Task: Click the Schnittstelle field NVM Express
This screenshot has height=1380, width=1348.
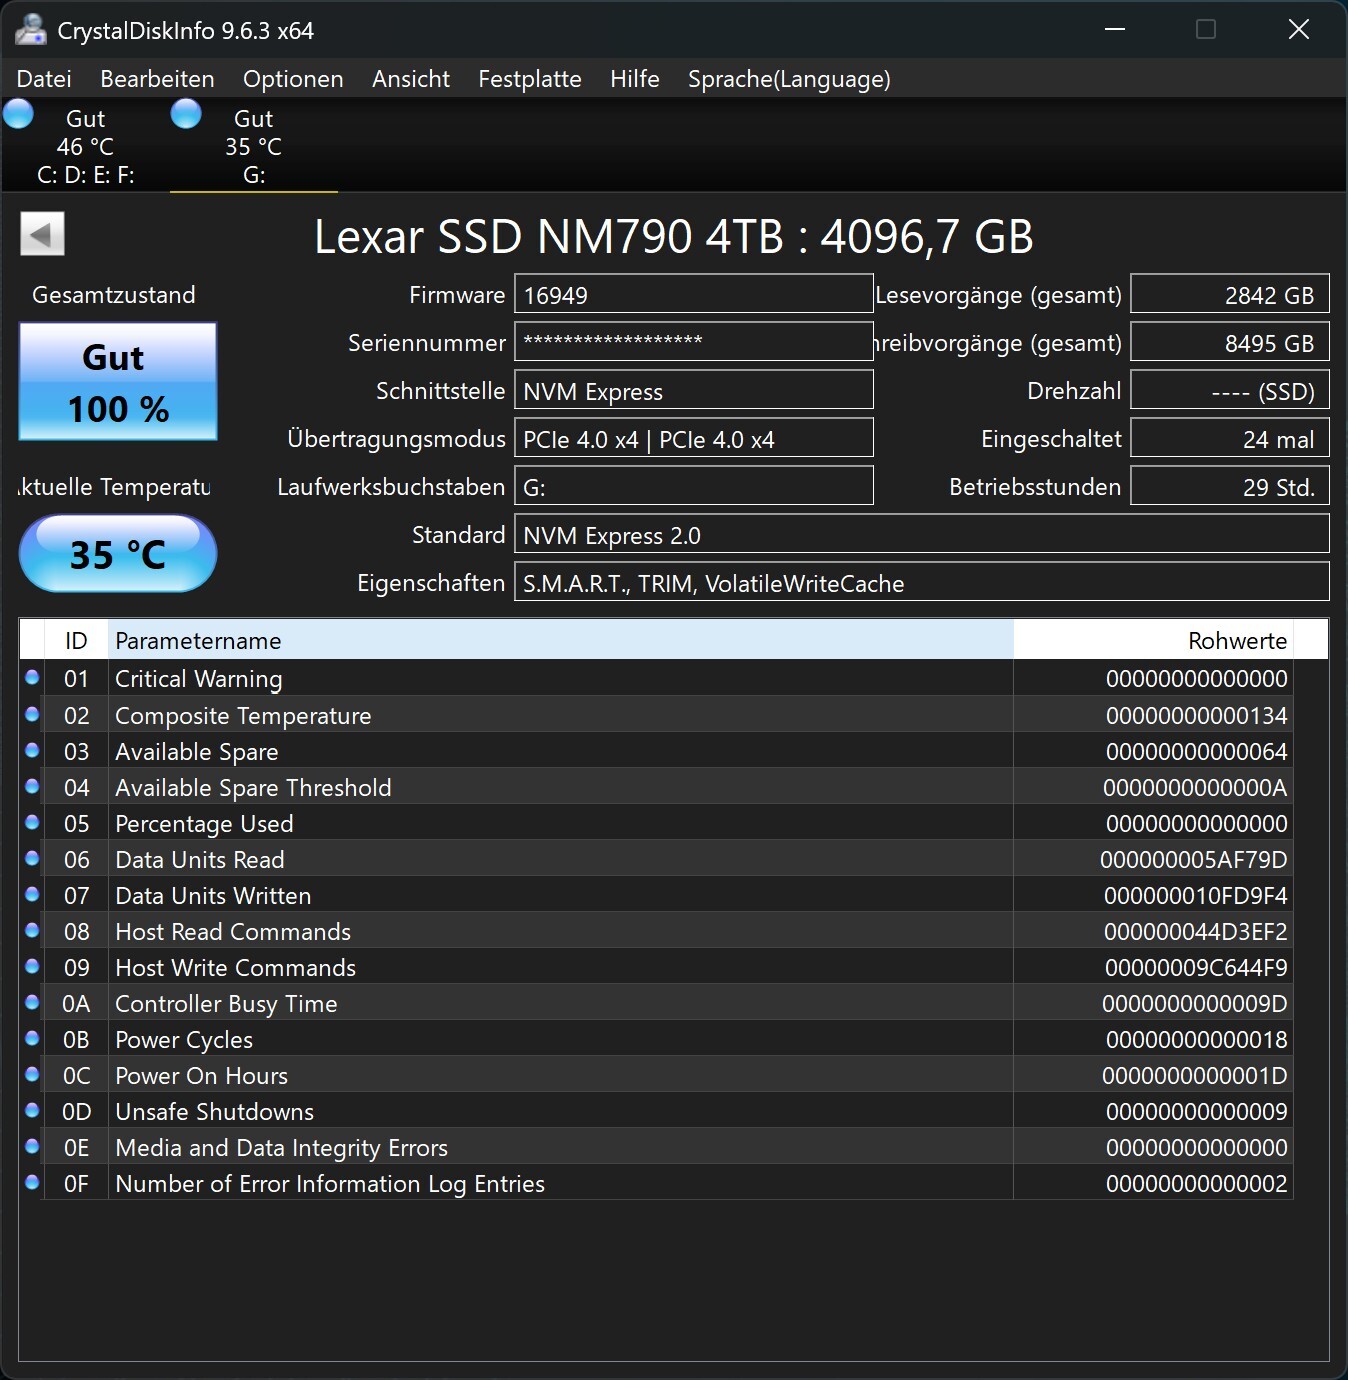Action: [x=694, y=390]
